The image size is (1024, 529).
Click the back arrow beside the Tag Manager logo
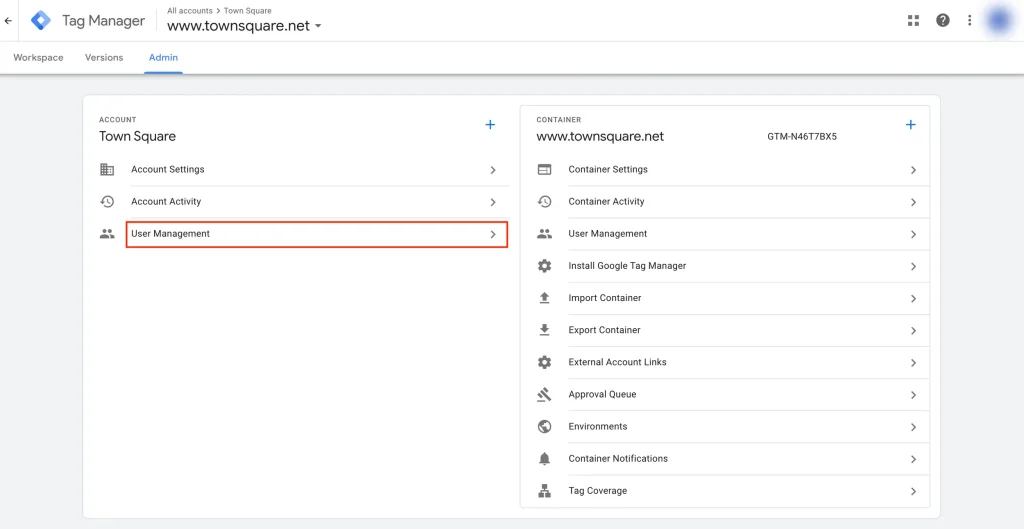click(x=8, y=21)
